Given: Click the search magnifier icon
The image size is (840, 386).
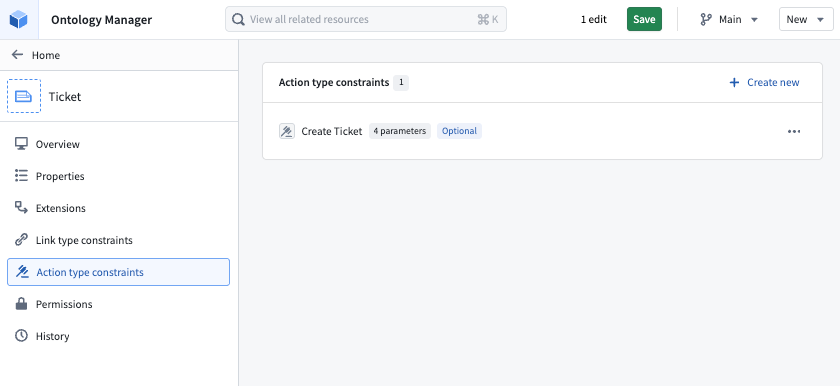Looking at the screenshot, I should tap(238, 19).
